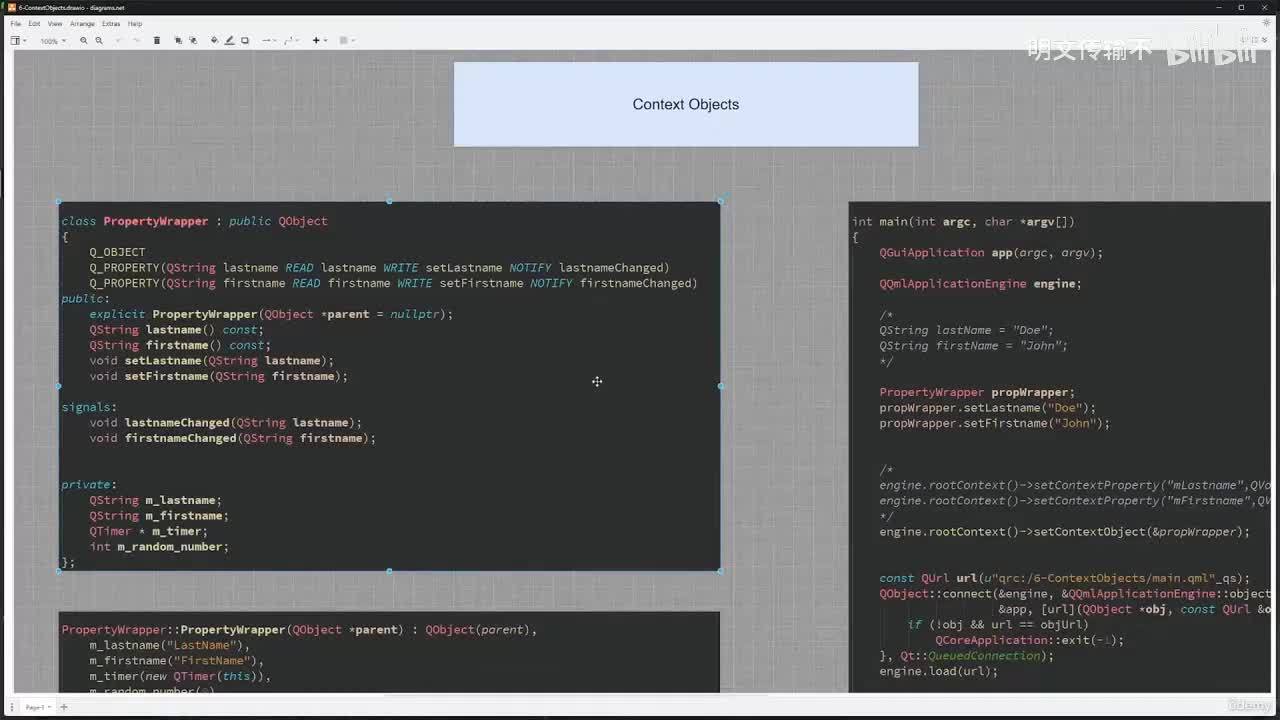Select the Context Objects title box
Screen dimensions: 1280x720
[x=686, y=104]
